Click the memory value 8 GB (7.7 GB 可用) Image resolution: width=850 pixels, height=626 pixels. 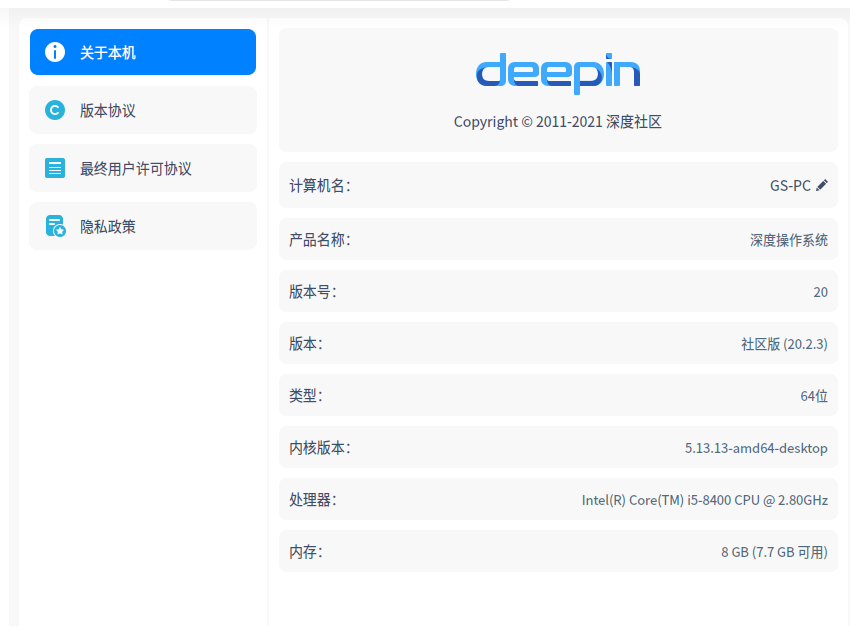[774, 552]
